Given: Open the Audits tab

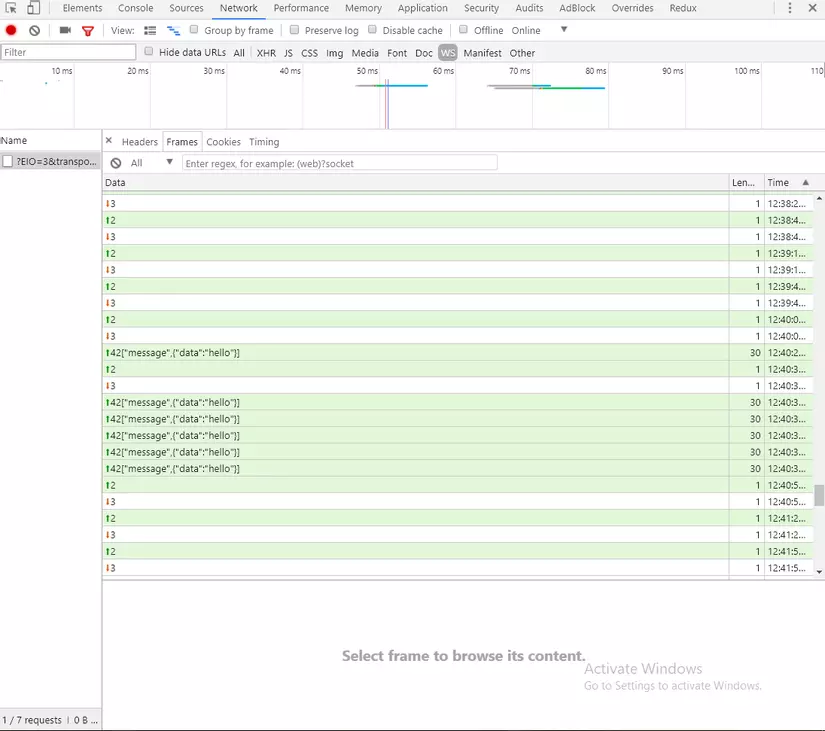Looking at the screenshot, I should (x=529, y=8).
